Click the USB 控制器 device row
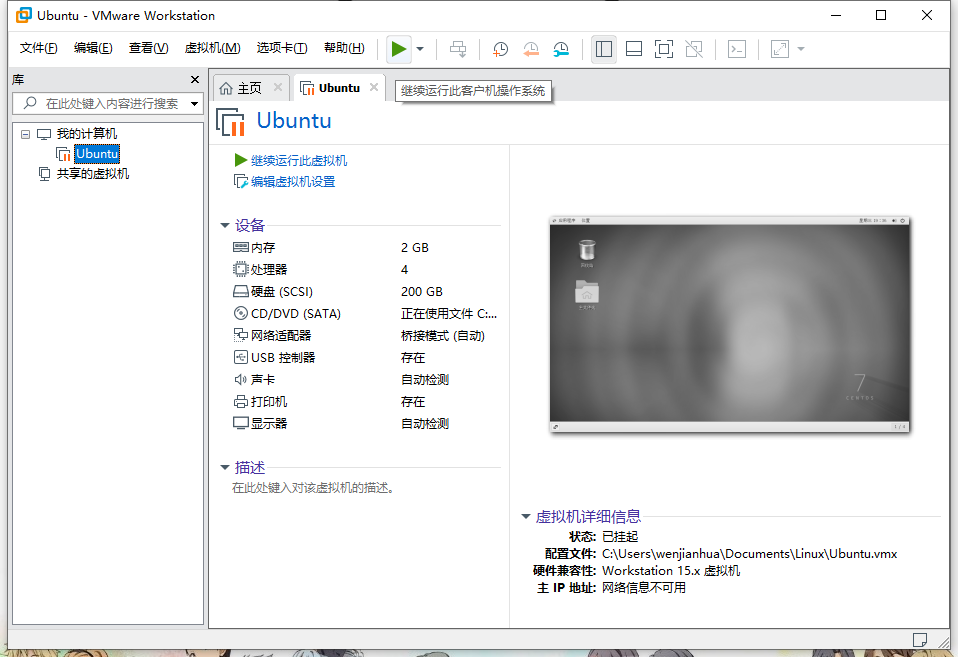The height and width of the screenshot is (657, 958). pyautogui.click(x=365, y=358)
